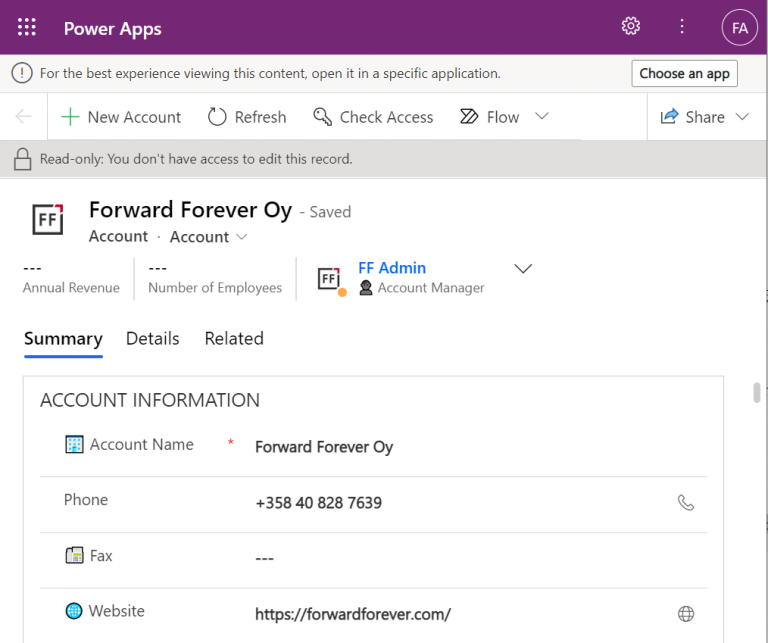Expand the Share dropdown chevron

pyautogui.click(x=742, y=117)
